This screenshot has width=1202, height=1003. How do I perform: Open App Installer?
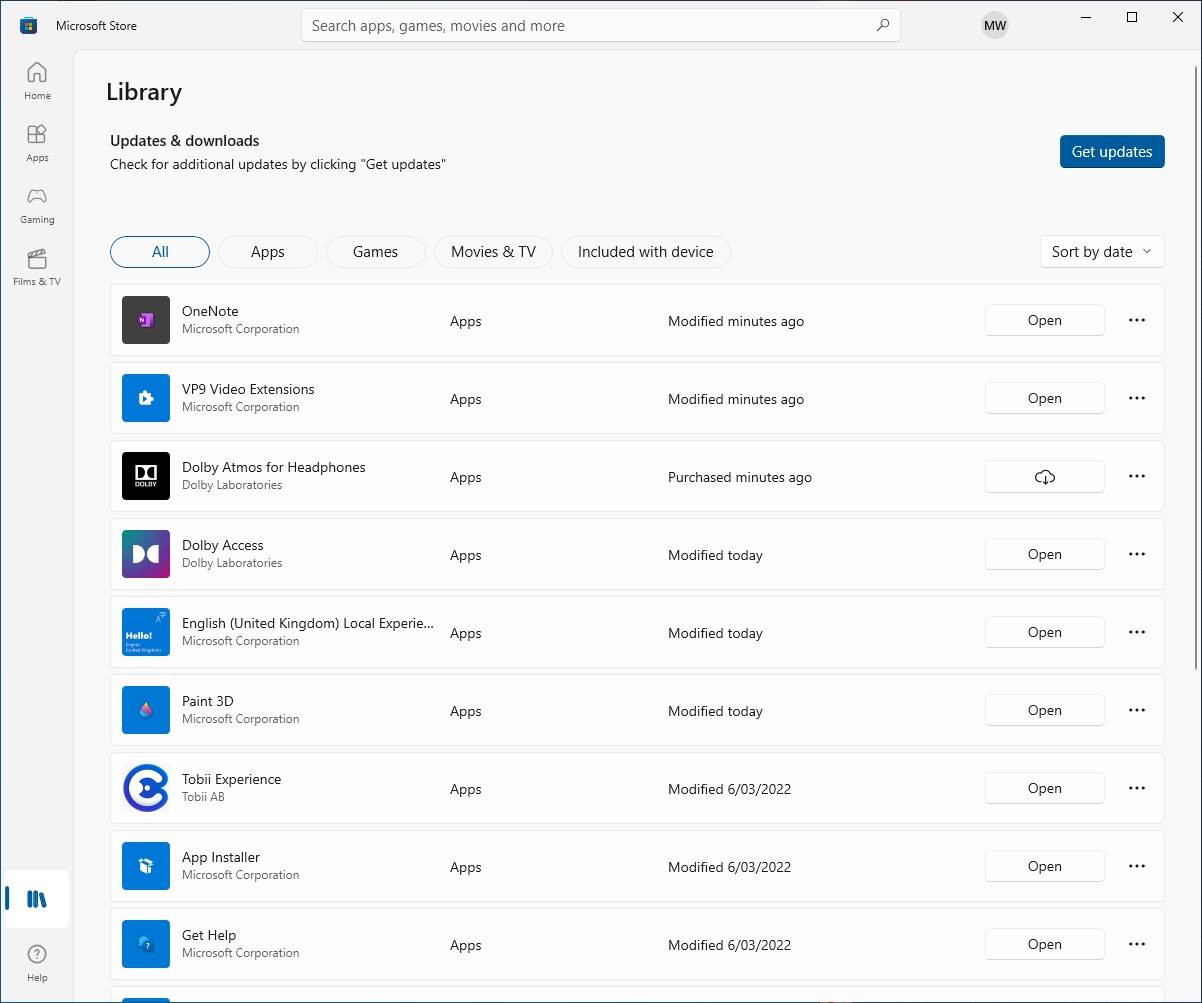[1044, 867]
